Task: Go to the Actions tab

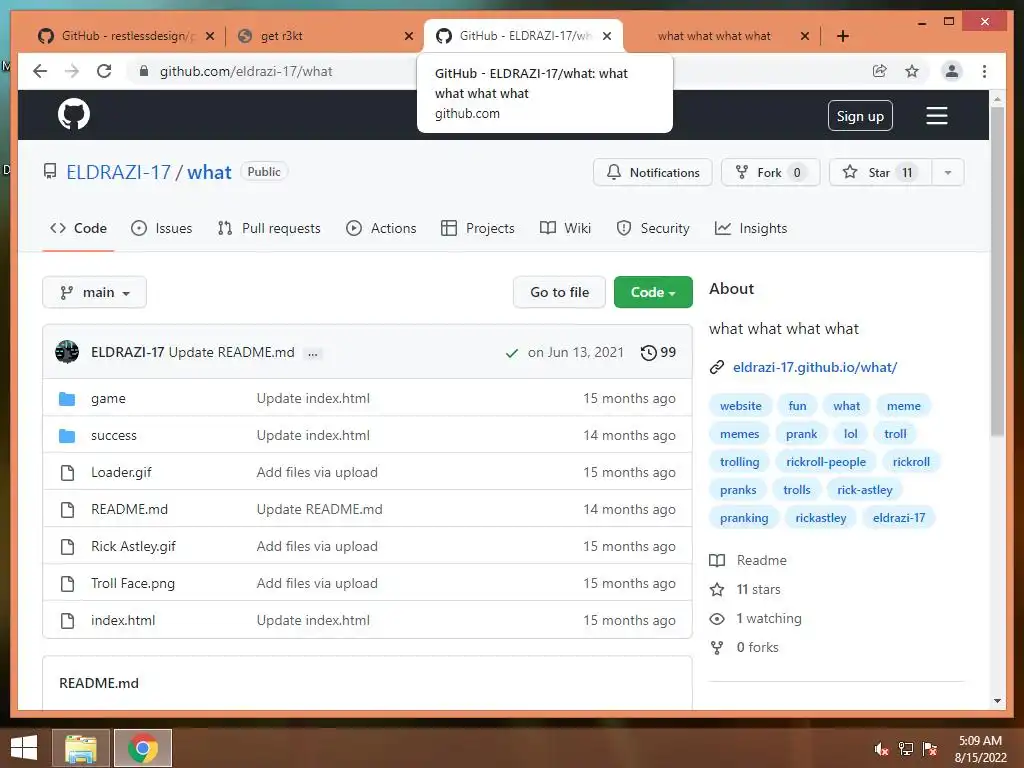Action: 381,228
